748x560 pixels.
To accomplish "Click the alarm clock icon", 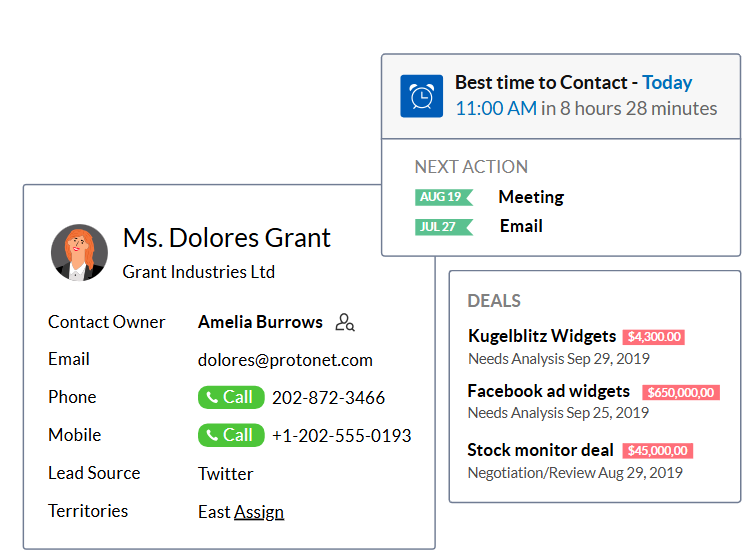I will (422, 96).
